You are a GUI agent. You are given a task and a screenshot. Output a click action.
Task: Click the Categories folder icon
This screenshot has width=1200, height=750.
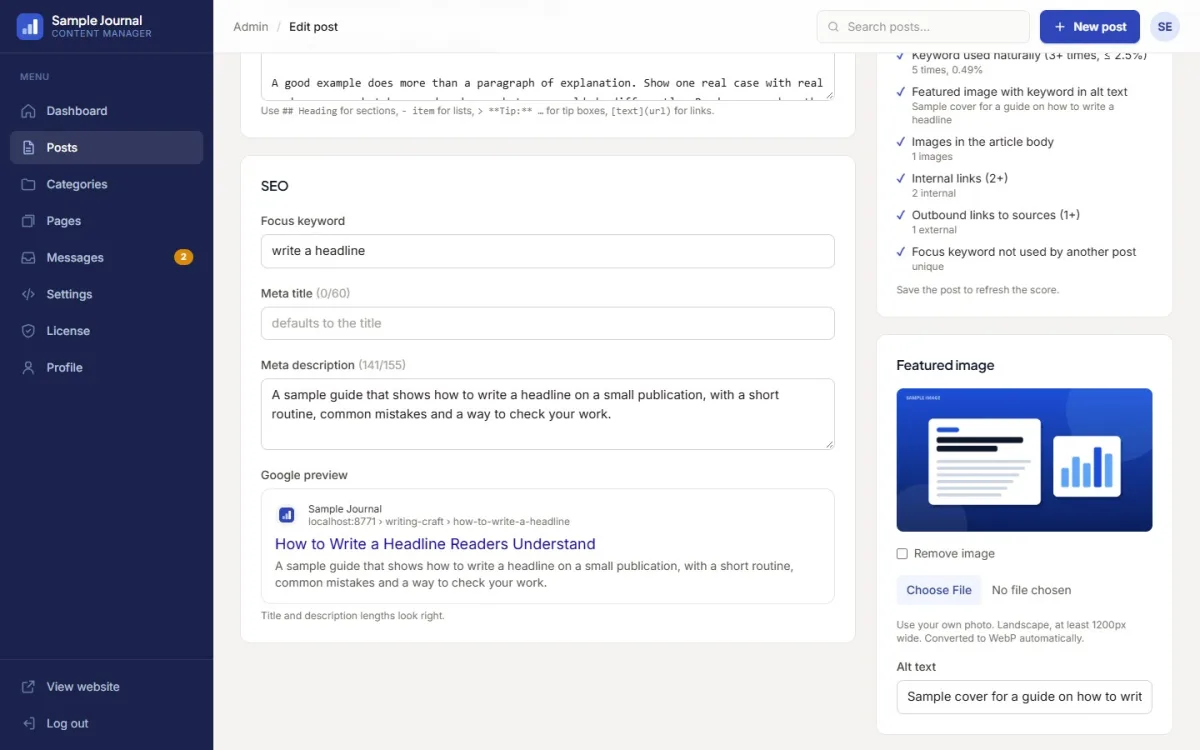(x=28, y=184)
